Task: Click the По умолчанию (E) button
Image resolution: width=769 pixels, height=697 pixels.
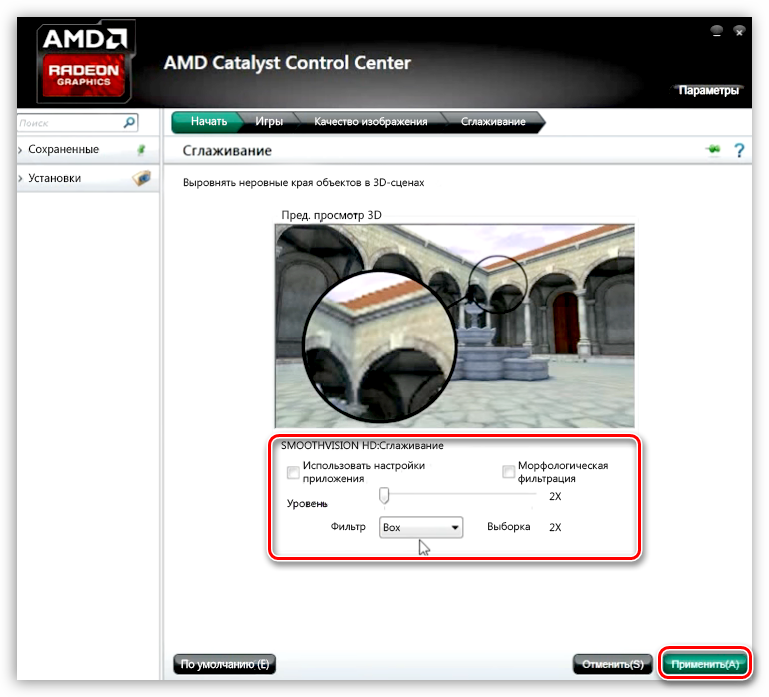Action: pyautogui.click(x=225, y=664)
